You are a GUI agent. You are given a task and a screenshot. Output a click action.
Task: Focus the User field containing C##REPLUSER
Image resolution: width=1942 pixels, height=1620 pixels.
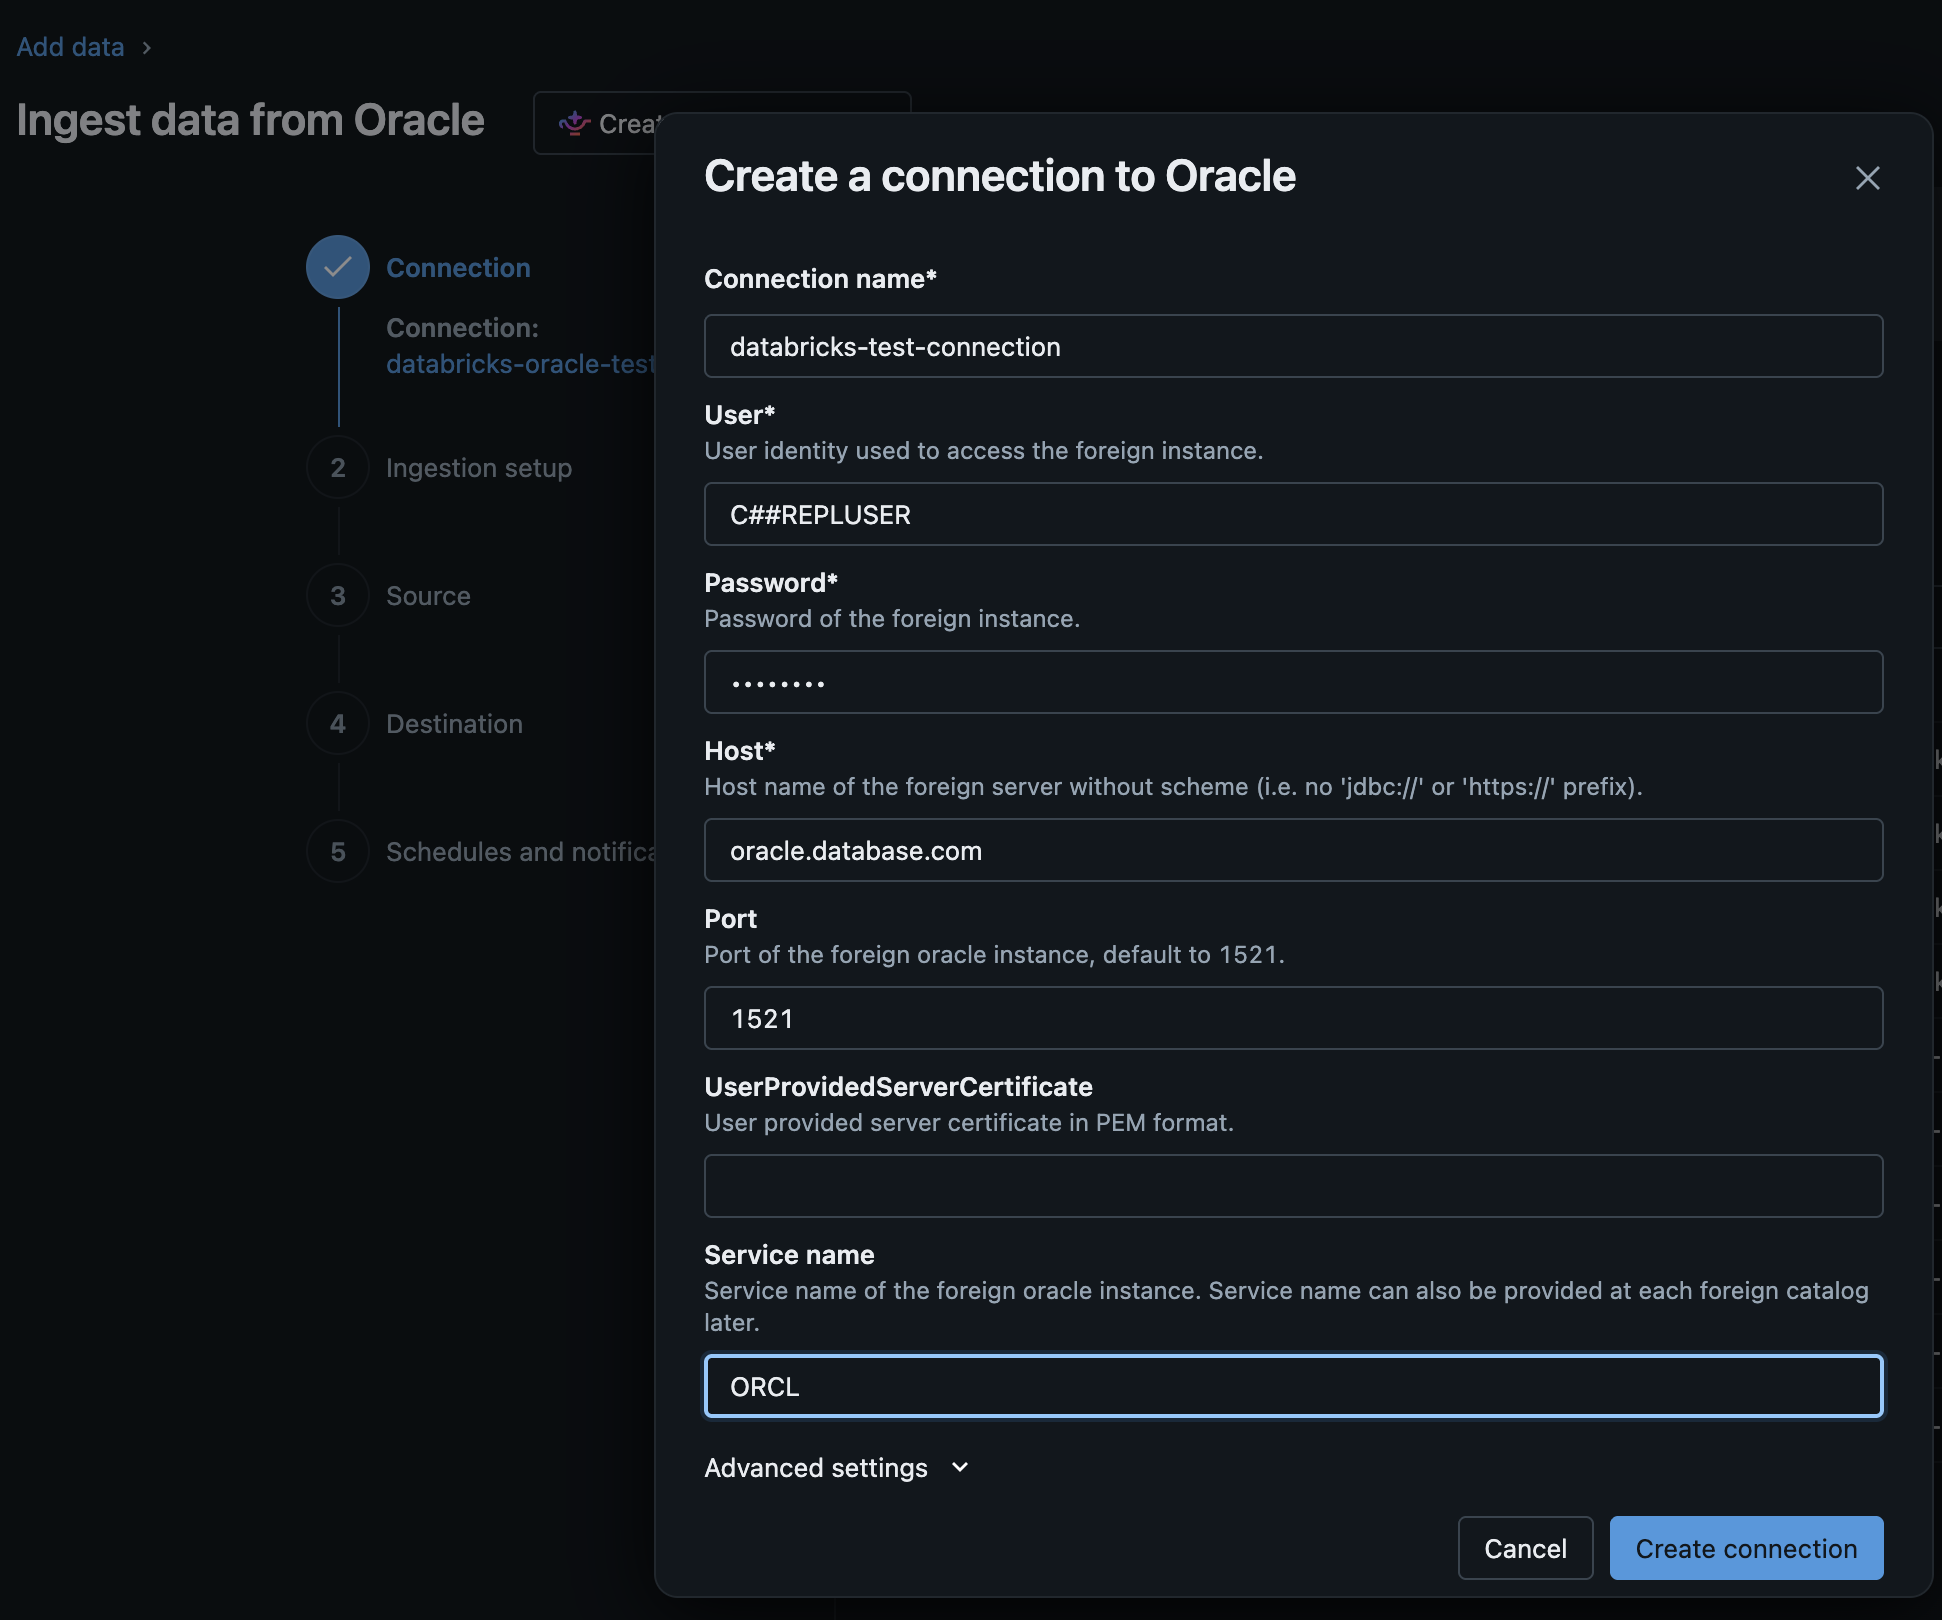[1293, 514]
